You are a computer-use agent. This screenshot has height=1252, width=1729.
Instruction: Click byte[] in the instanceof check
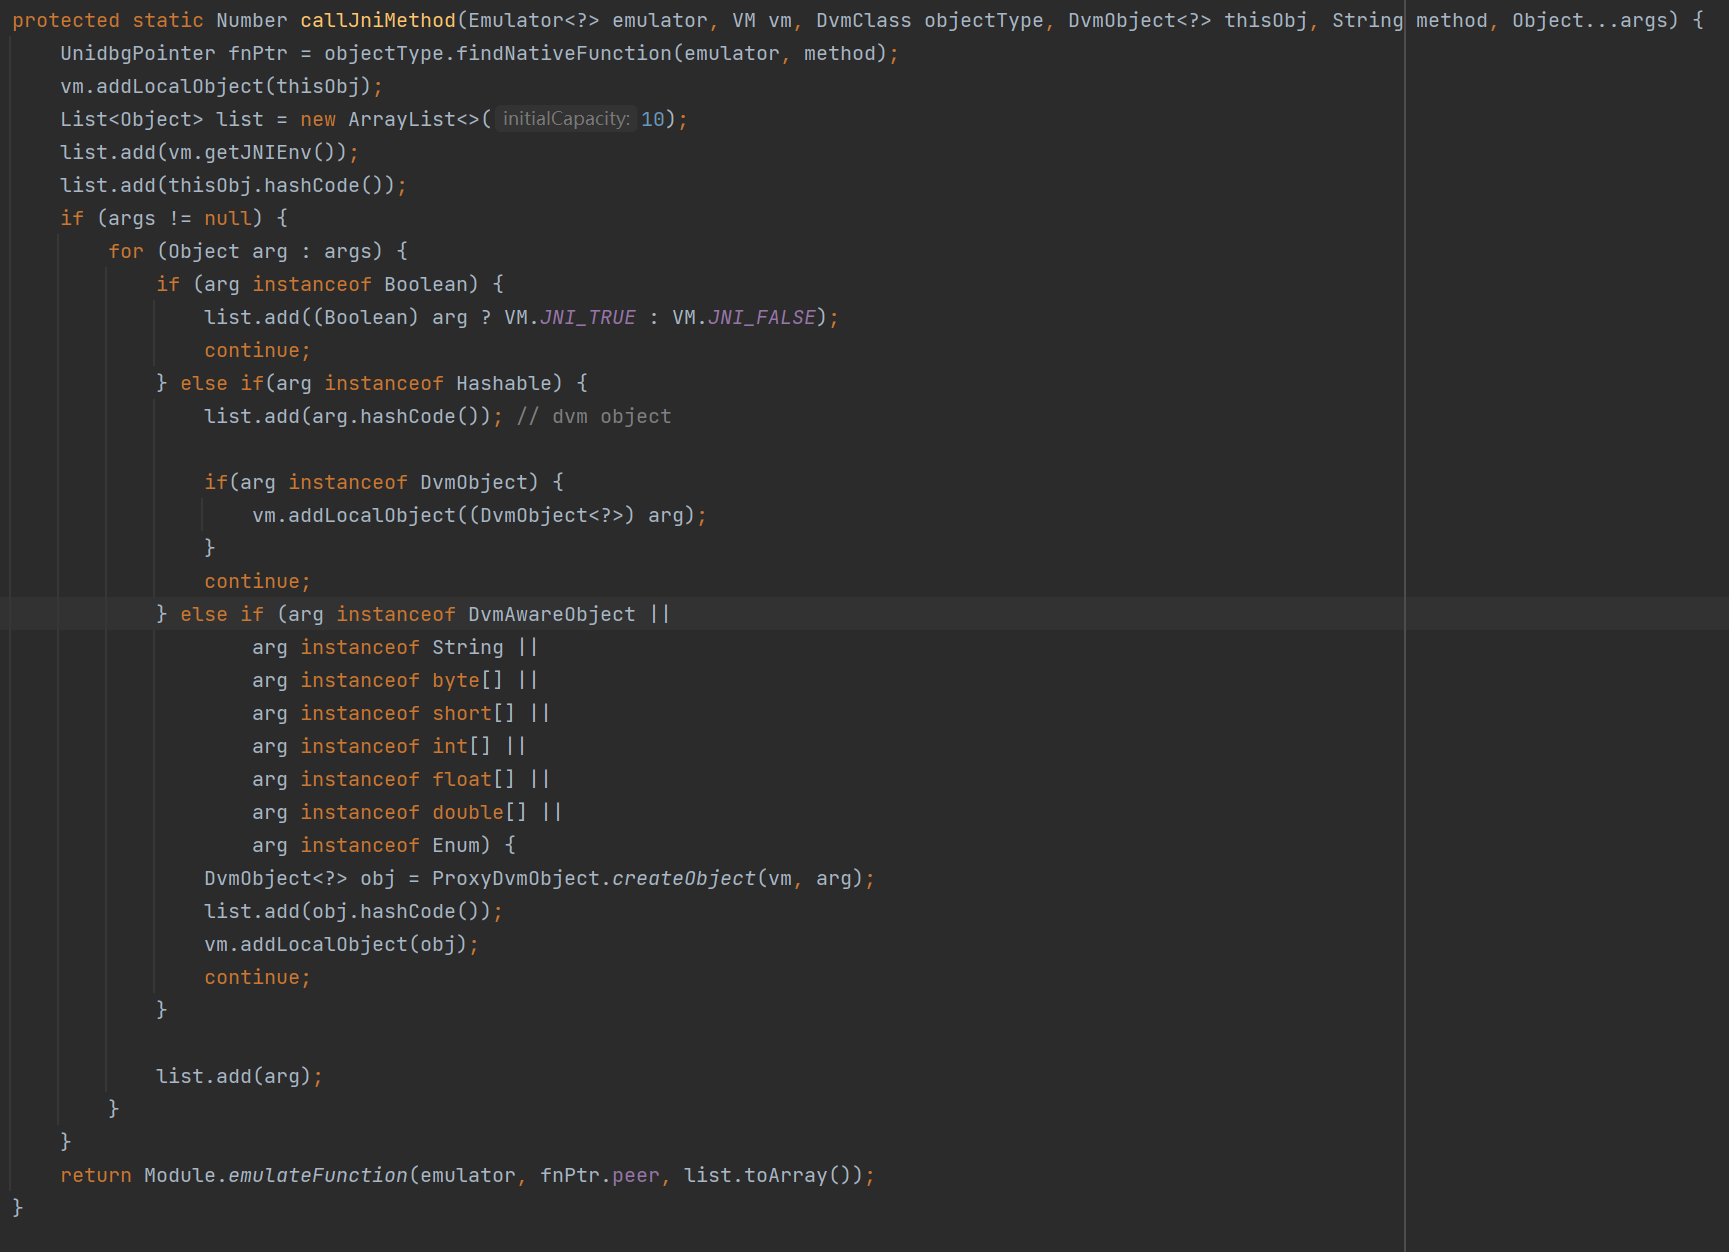click(x=467, y=680)
